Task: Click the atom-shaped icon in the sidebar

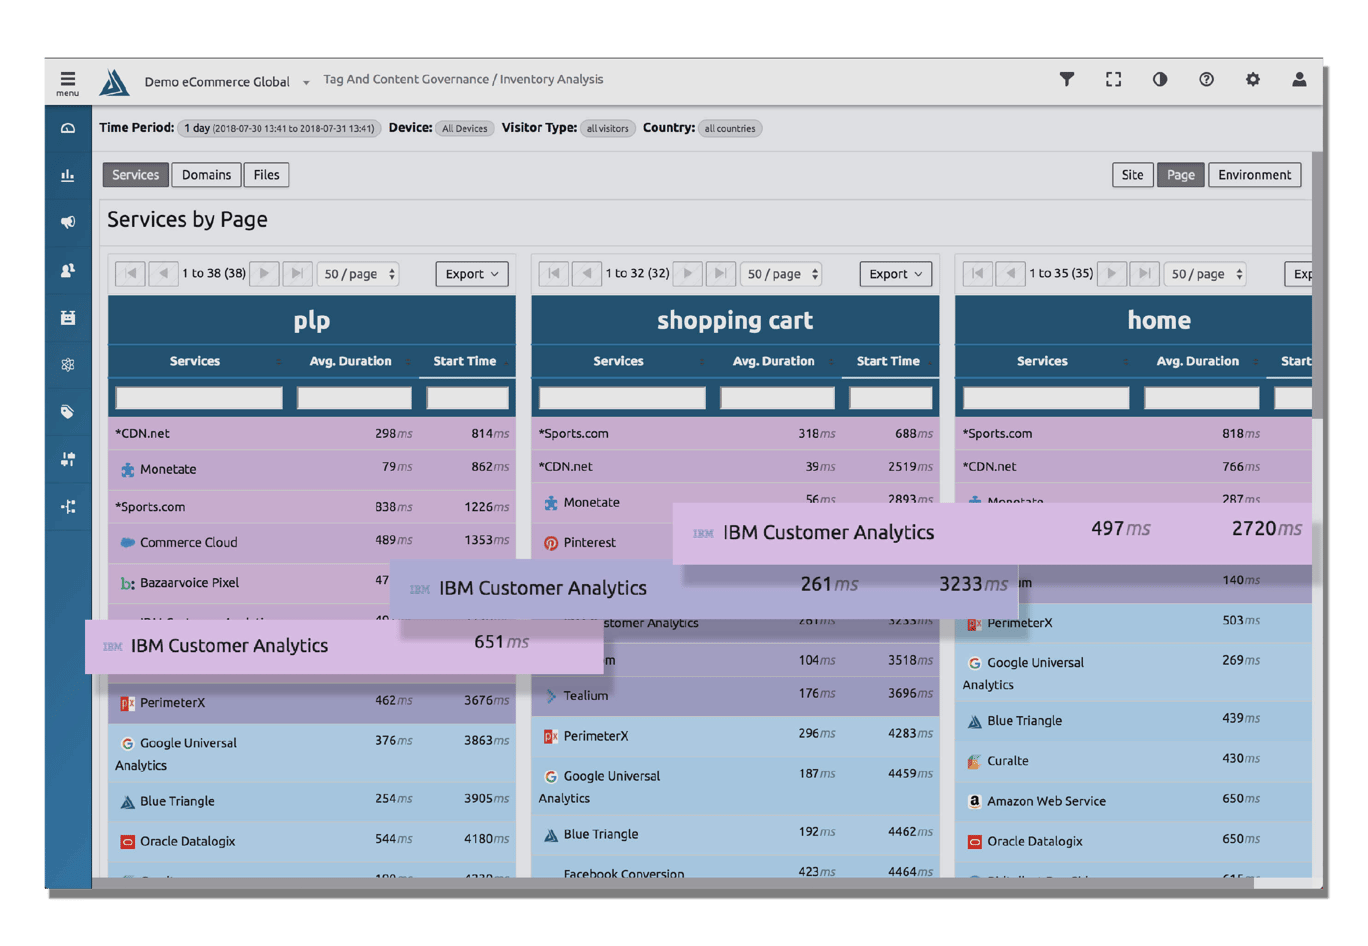Action: pyautogui.click(x=68, y=365)
